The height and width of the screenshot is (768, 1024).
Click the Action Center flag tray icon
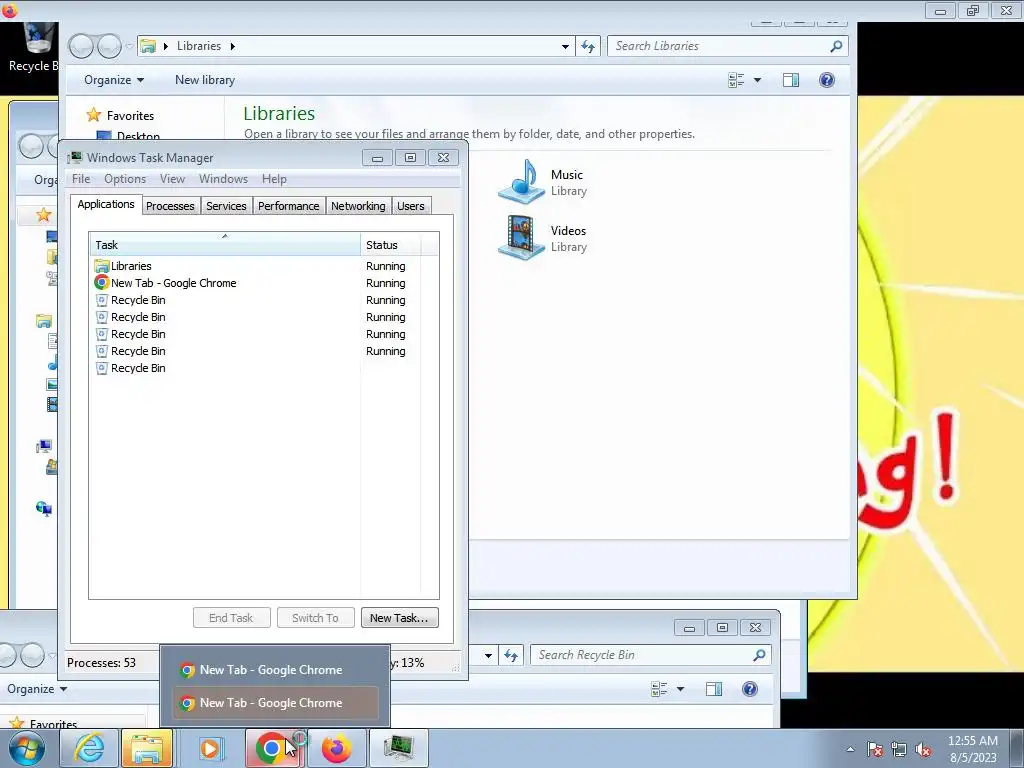(874, 749)
